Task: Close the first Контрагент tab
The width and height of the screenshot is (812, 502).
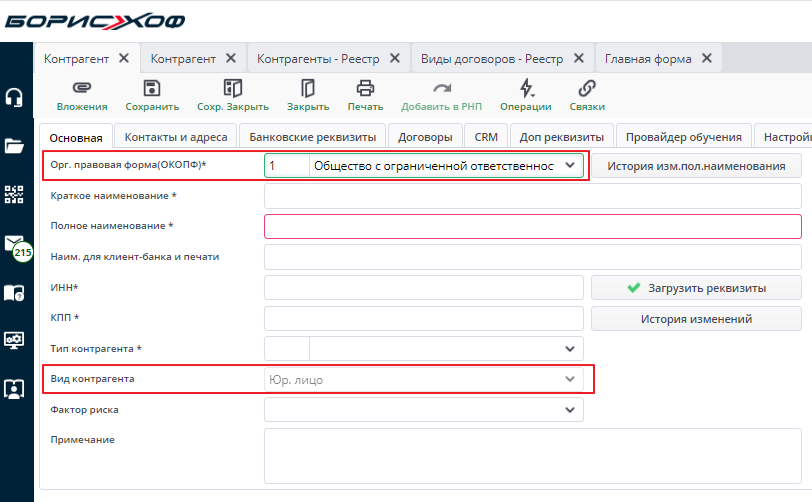Action: click(124, 58)
